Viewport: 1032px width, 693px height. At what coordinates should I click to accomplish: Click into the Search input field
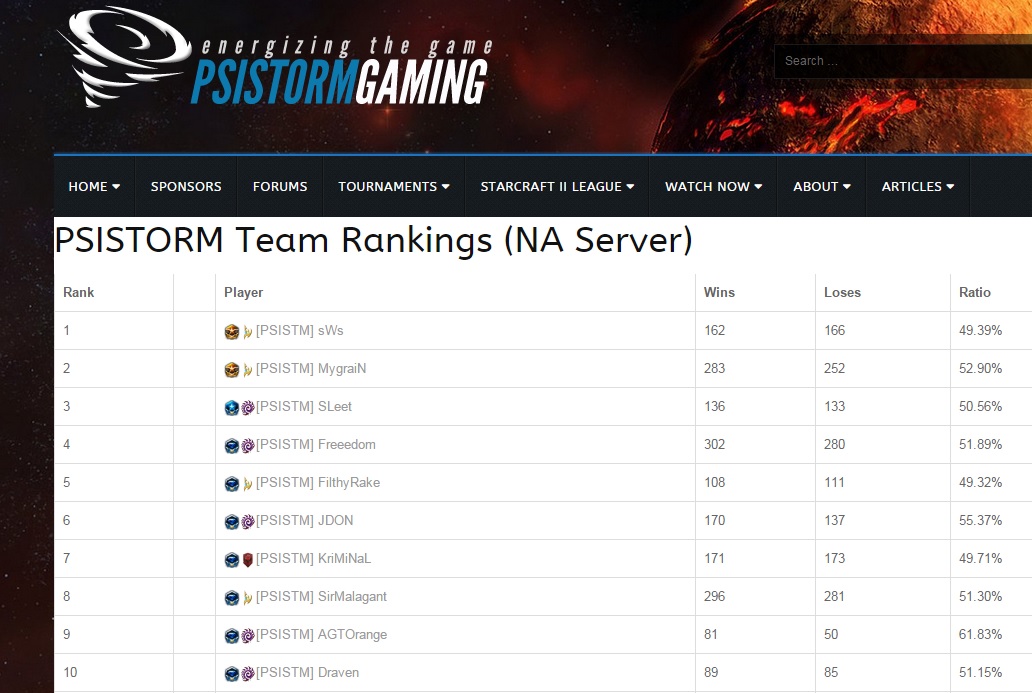900,61
